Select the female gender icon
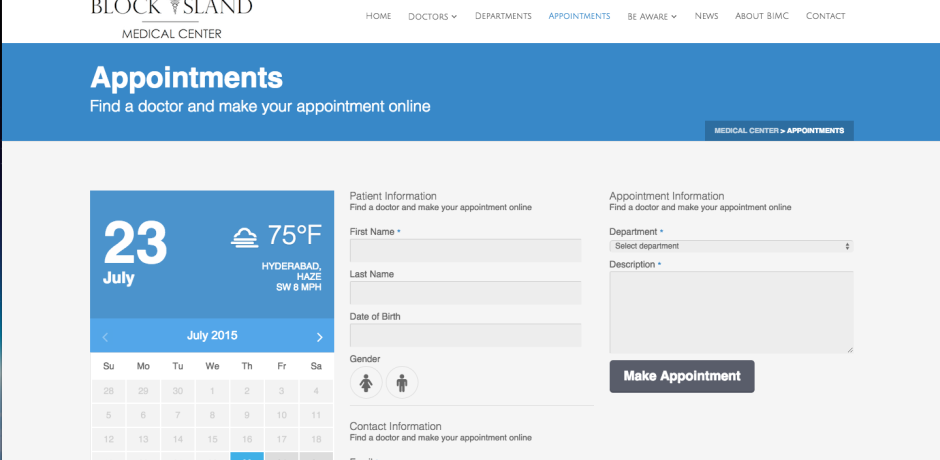This screenshot has width=940, height=460. [x=366, y=382]
